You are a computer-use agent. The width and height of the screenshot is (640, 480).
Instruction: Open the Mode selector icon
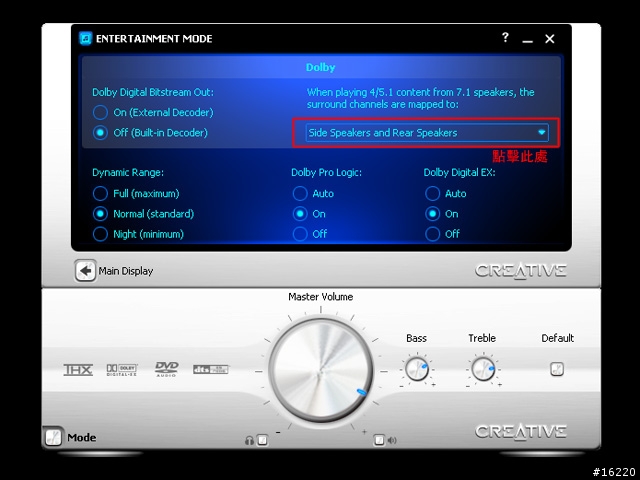pyautogui.click(x=53, y=437)
